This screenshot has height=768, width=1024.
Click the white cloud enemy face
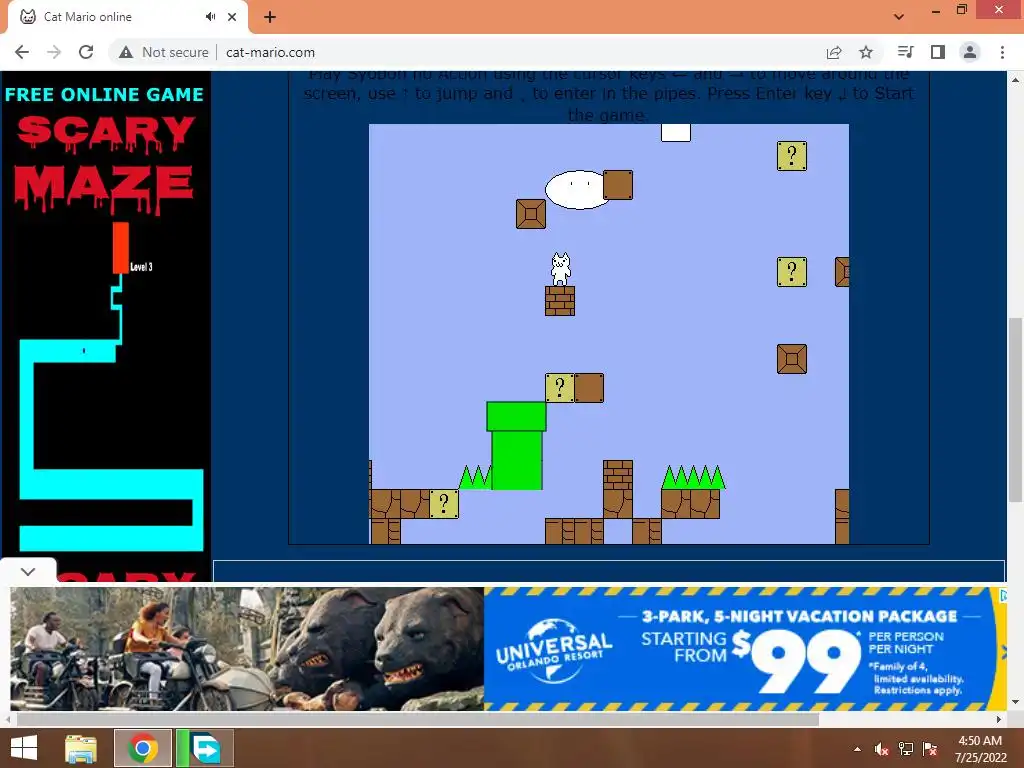577,189
